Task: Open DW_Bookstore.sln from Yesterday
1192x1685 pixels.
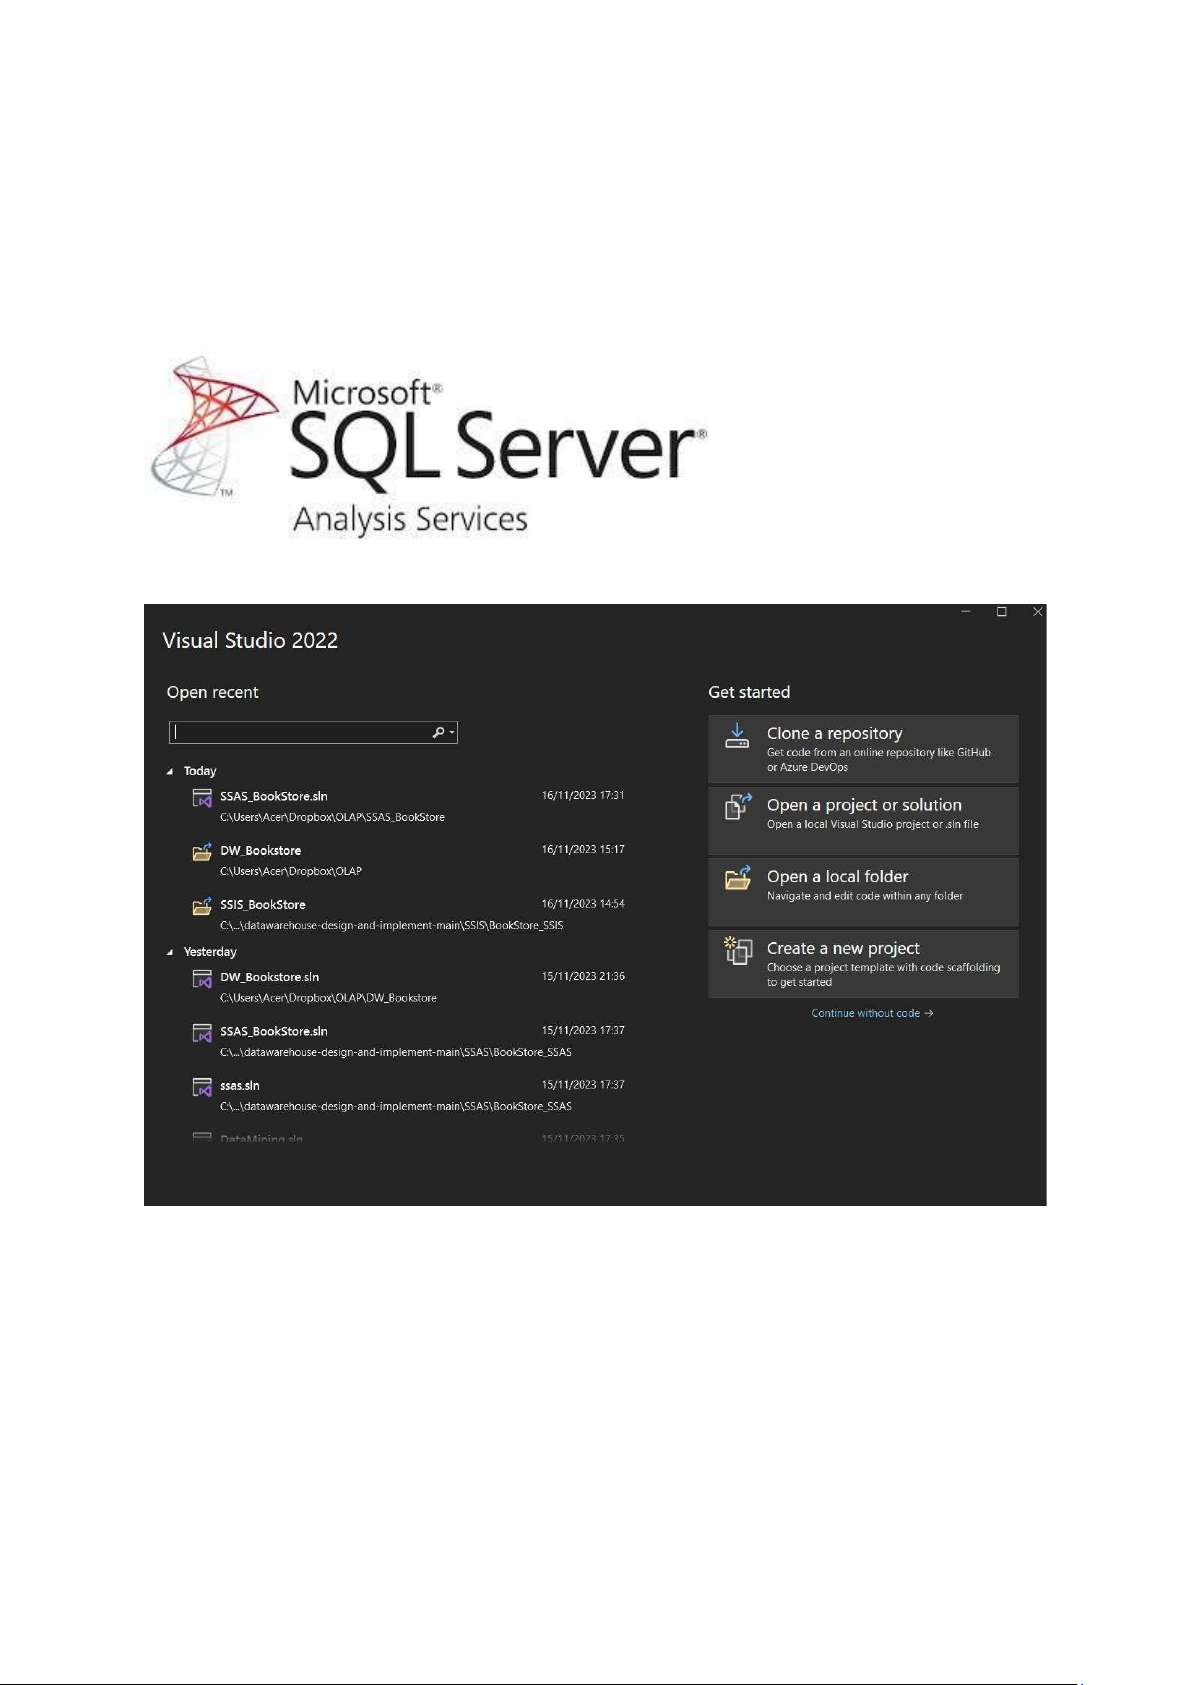Action: tap(408, 987)
